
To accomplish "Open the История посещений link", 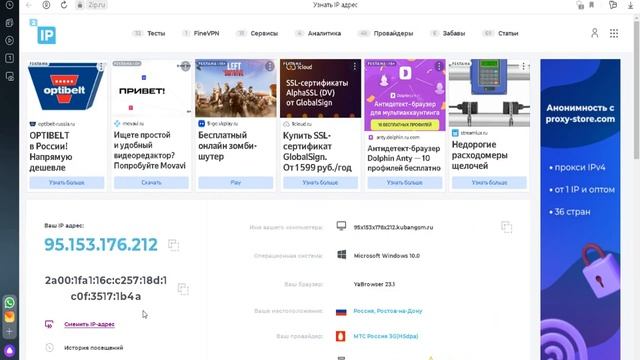I will pos(93,348).
